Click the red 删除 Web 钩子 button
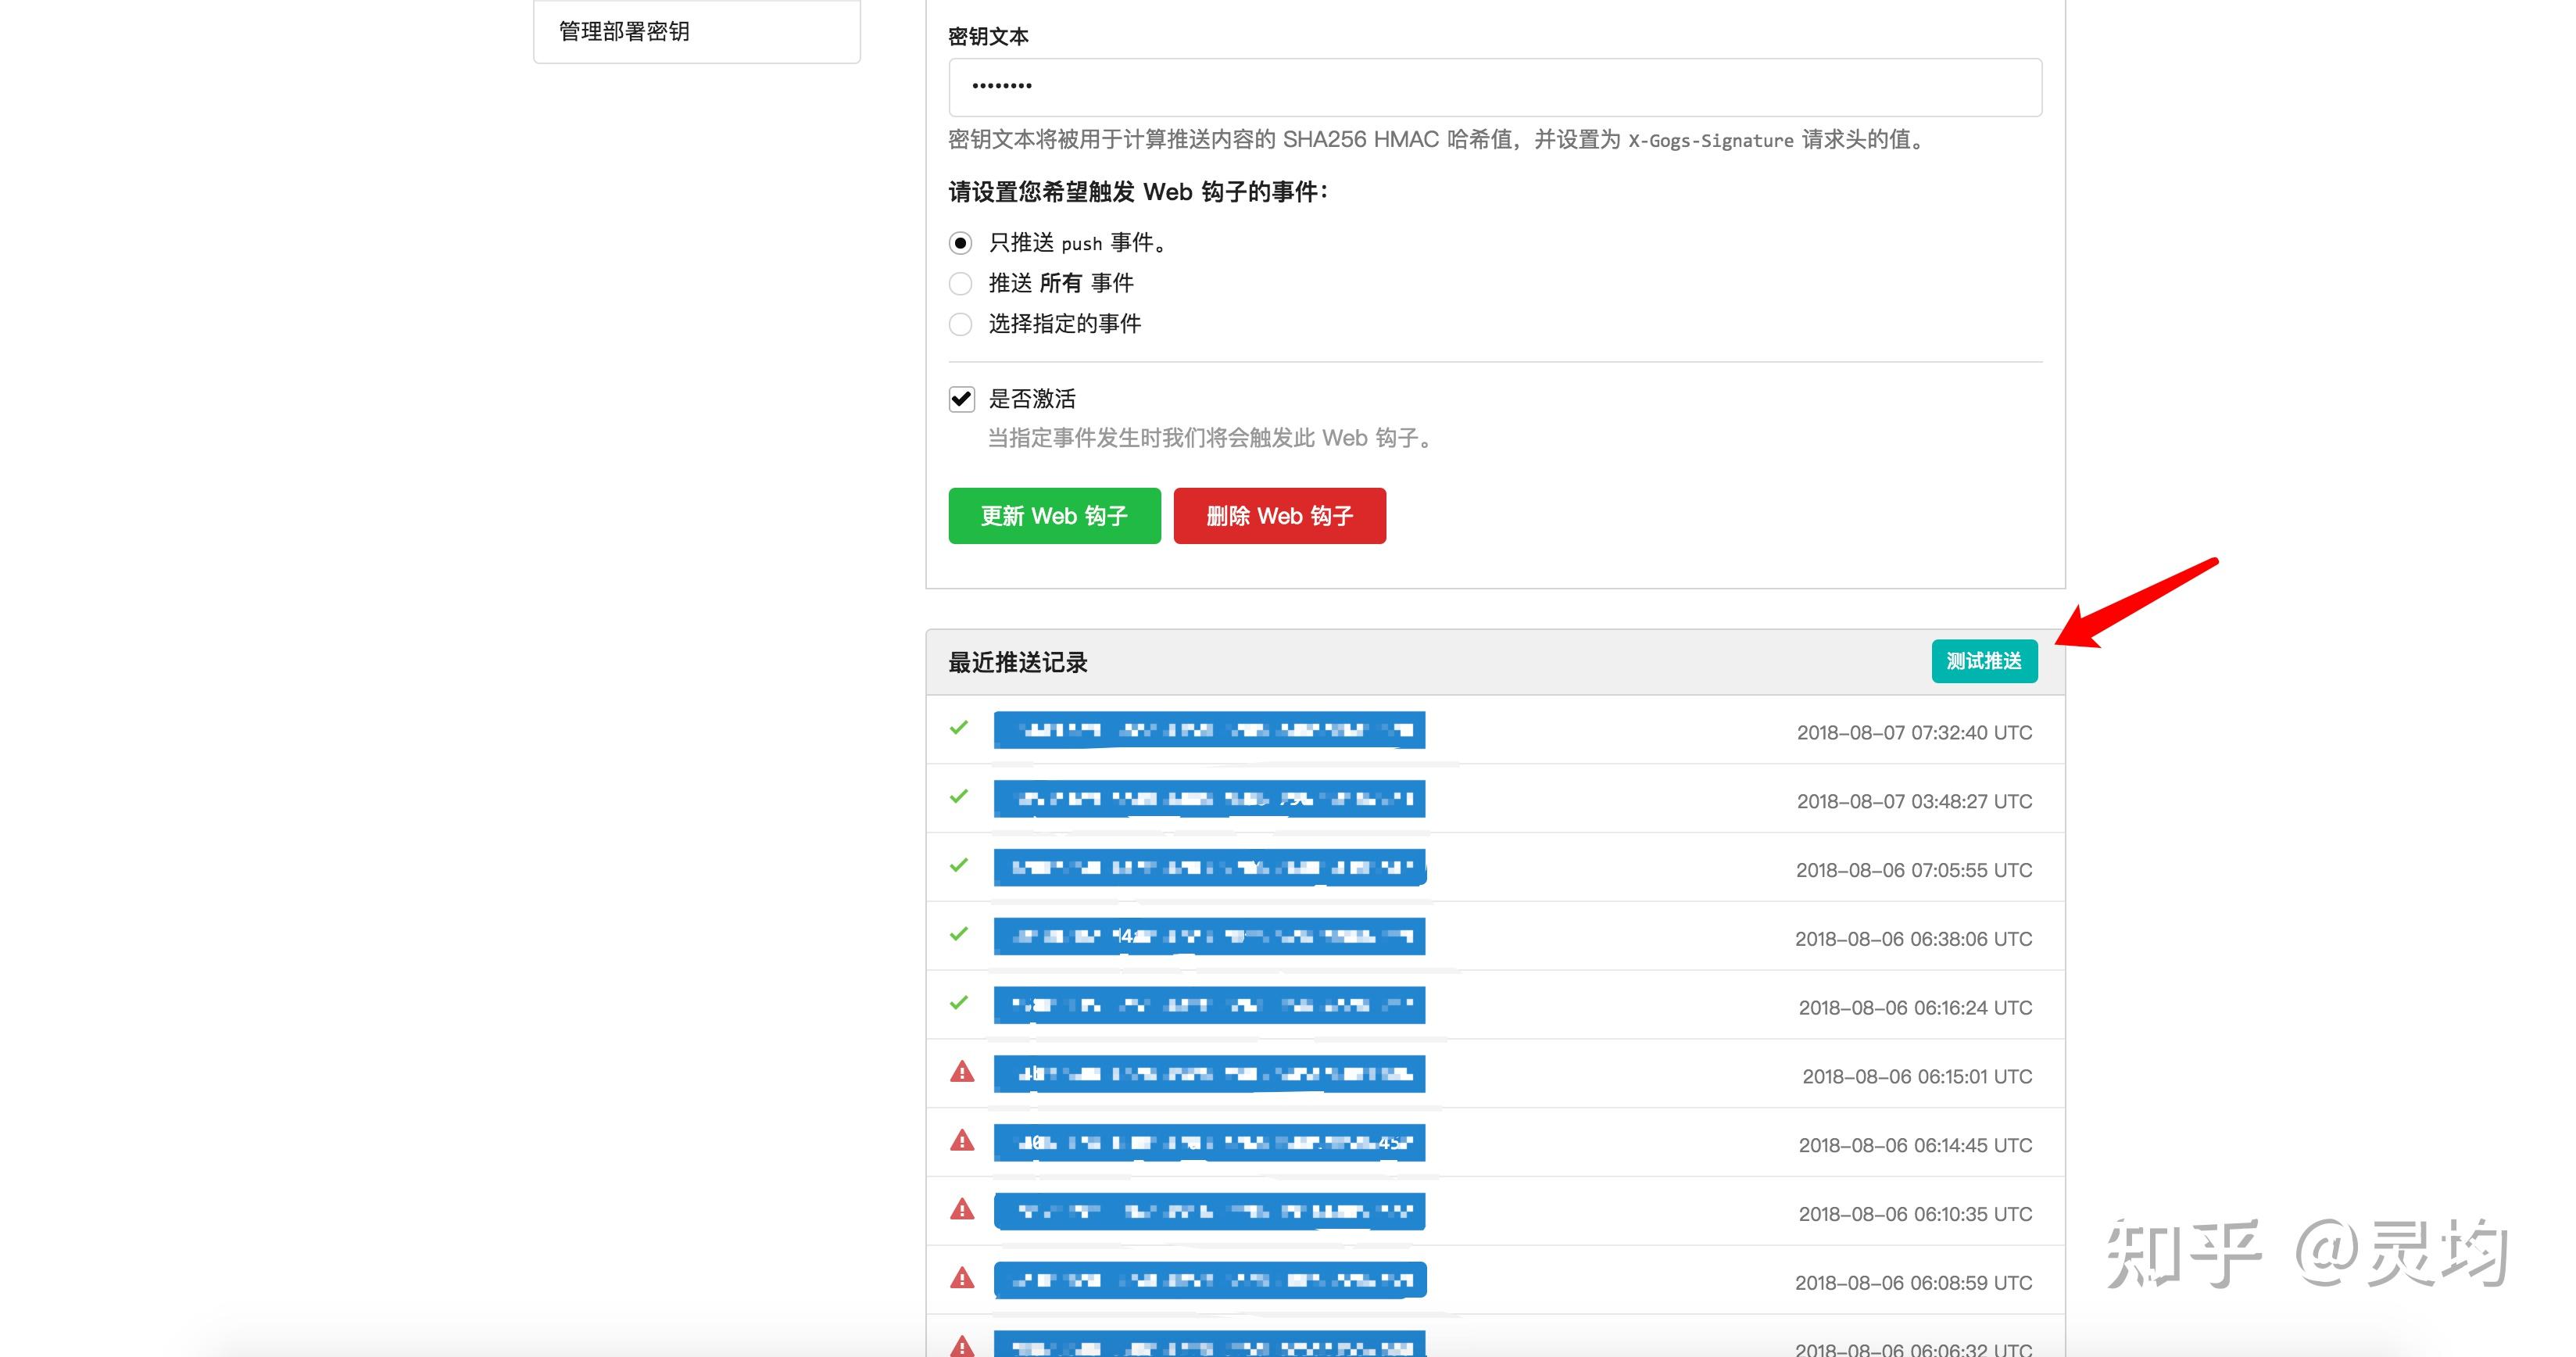Screen dimensions: 2576x1357 point(1280,516)
